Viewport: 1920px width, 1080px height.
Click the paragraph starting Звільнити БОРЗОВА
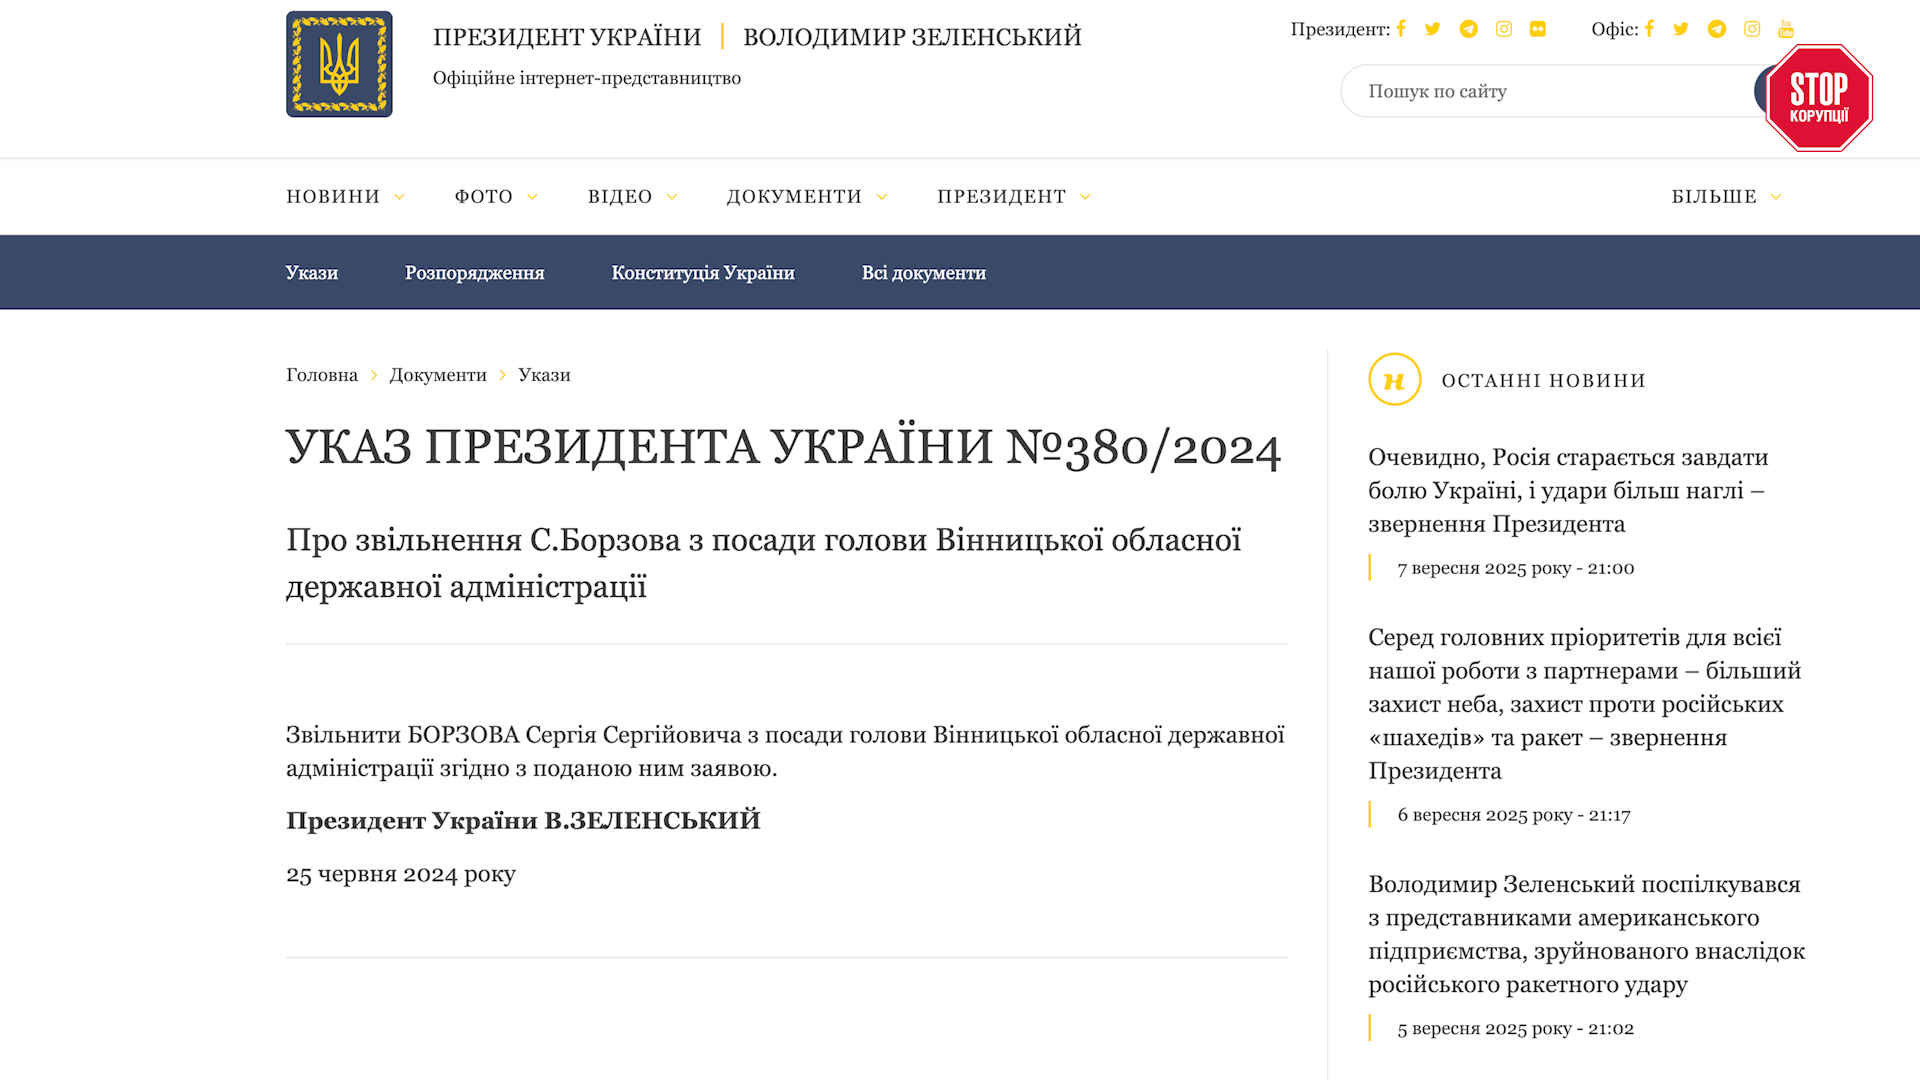coord(785,751)
